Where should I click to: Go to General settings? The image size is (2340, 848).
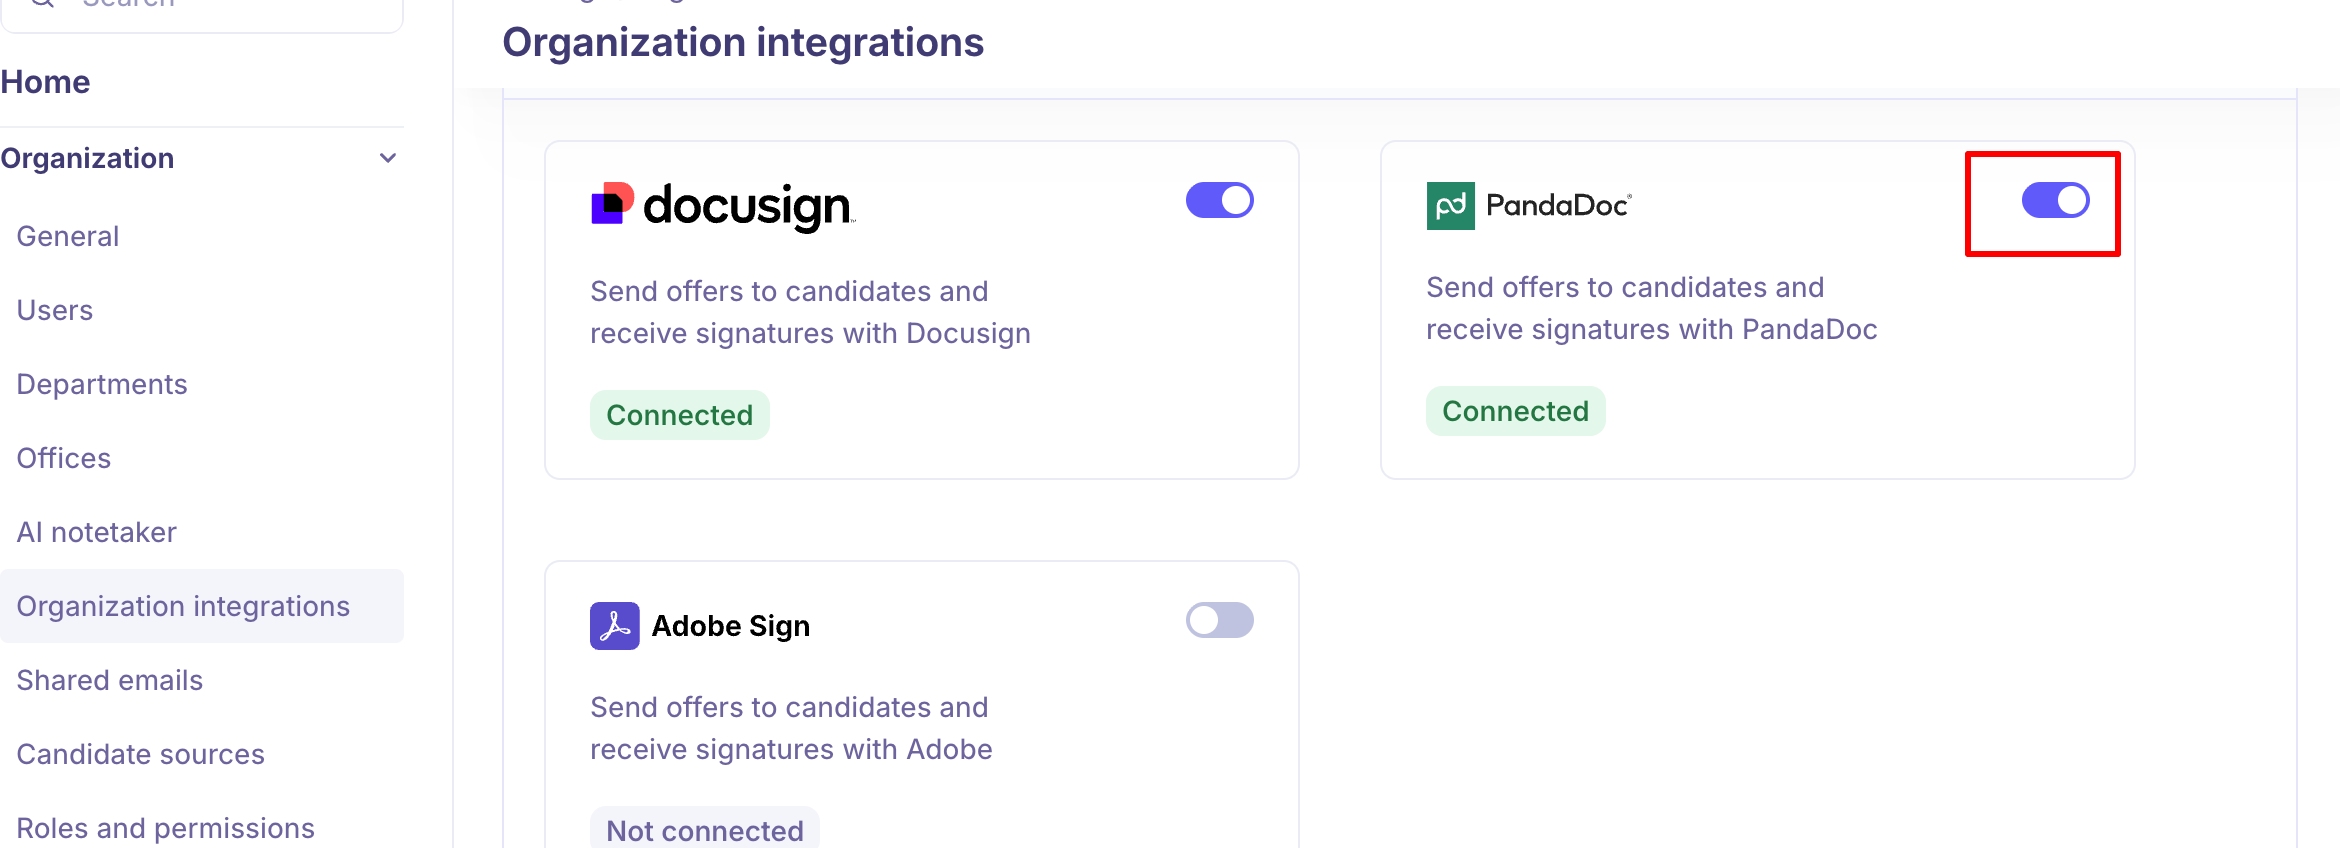click(x=68, y=236)
